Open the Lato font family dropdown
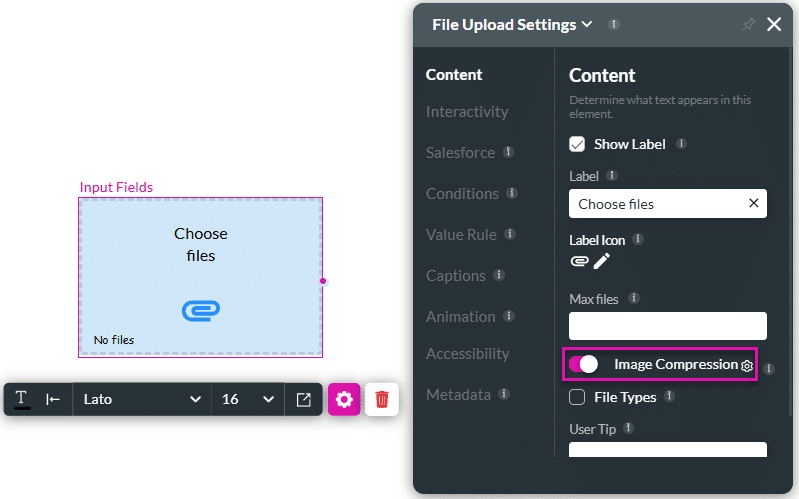Screen dimensions: 799x499 [x=141, y=399]
